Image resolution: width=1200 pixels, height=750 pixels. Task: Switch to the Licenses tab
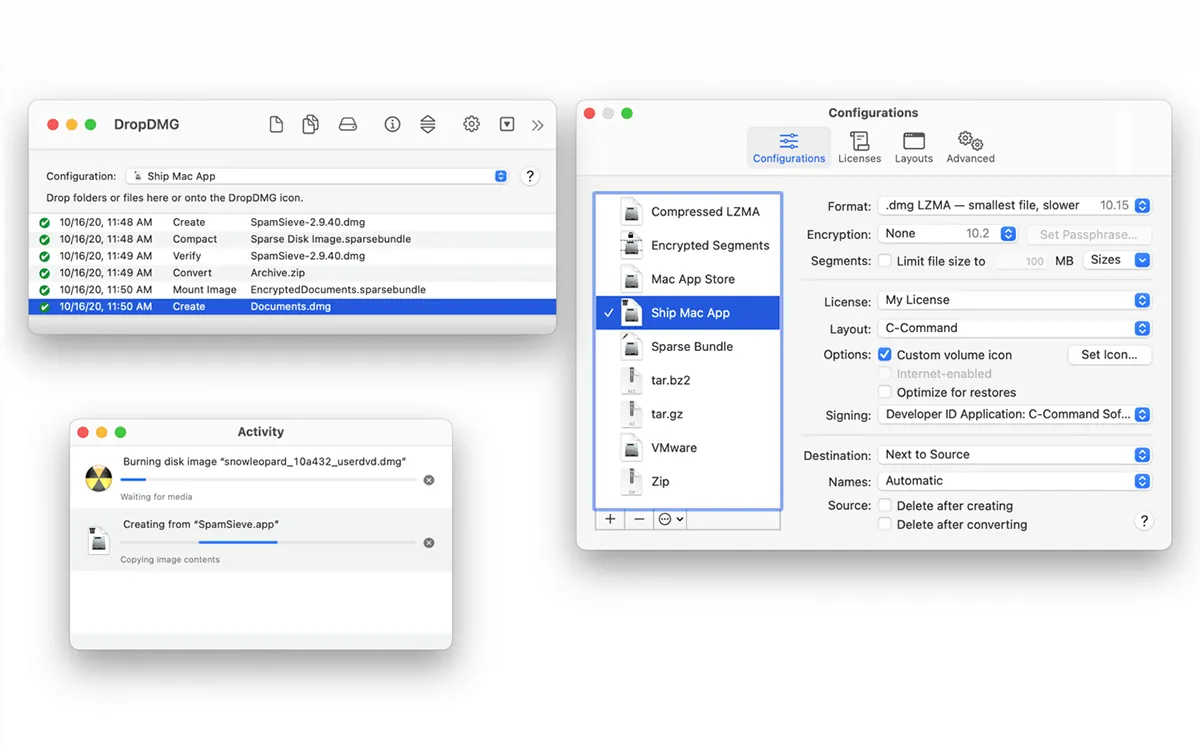coord(859,147)
